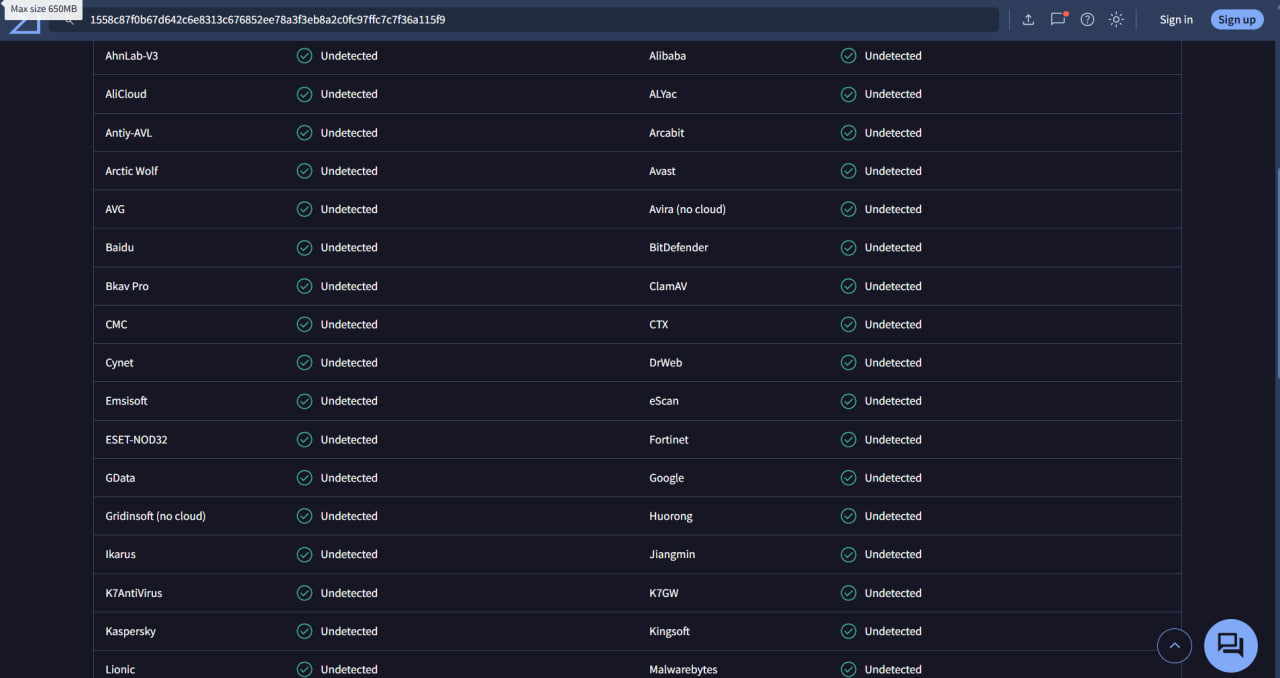Click the checkmark icon in Google row
1280x678 pixels.
pos(848,478)
